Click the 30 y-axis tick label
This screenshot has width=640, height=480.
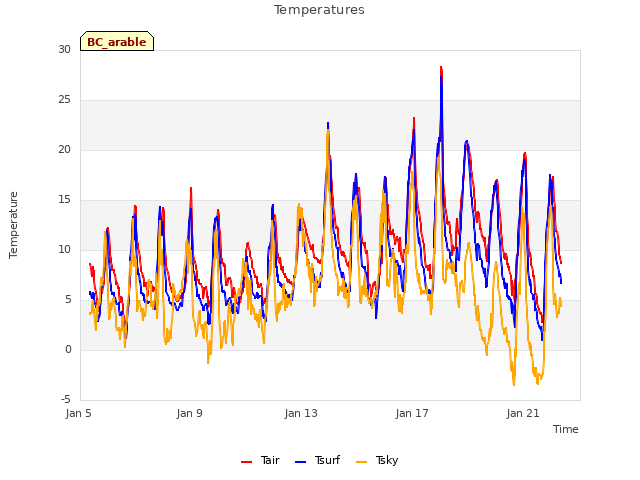(x=64, y=49)
